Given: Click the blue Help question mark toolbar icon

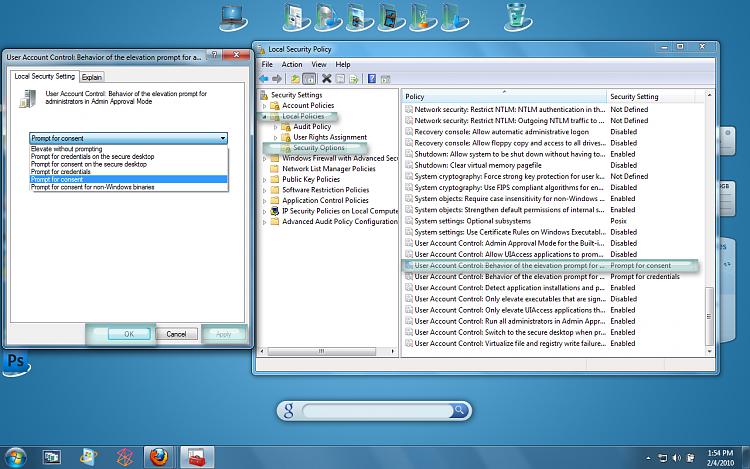Looking at the screenshot, I should [x=372, y=79].
